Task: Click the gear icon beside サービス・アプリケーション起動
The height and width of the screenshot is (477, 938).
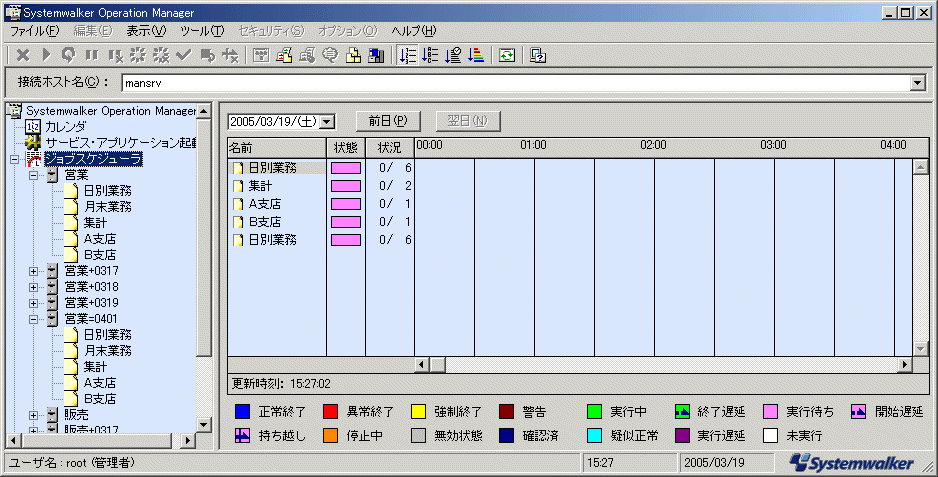Action: coord(33,142)
